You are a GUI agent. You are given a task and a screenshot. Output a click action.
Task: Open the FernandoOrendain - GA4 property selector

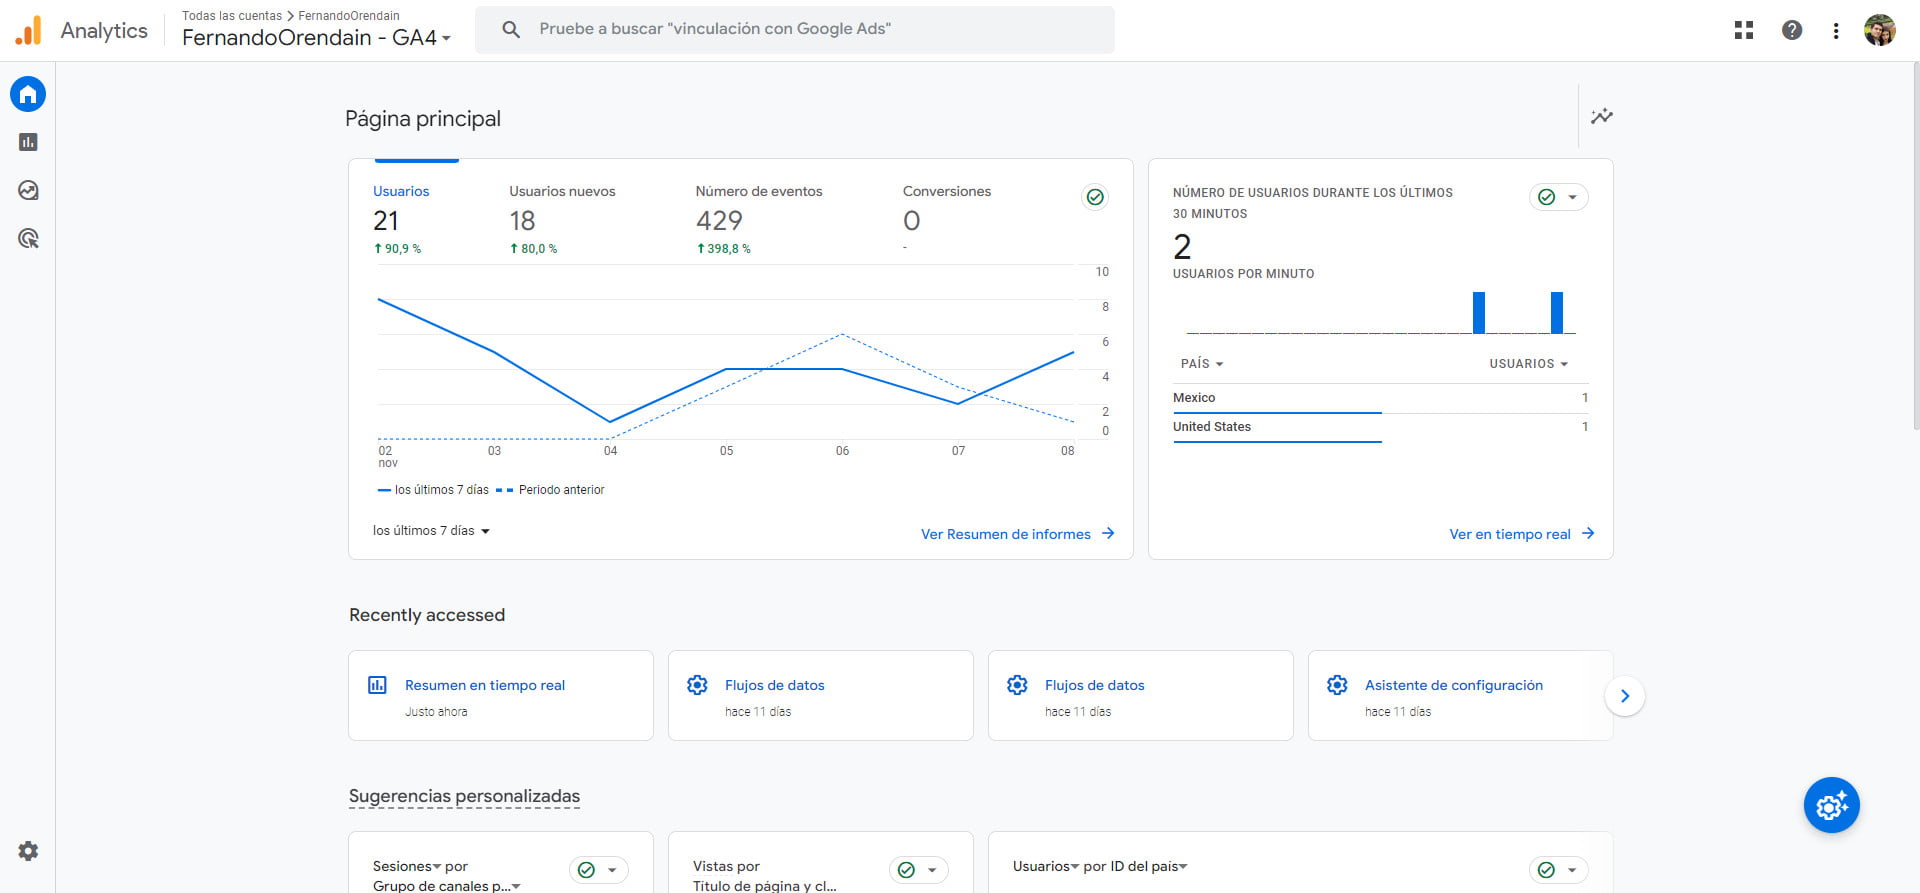coord(316,38)
